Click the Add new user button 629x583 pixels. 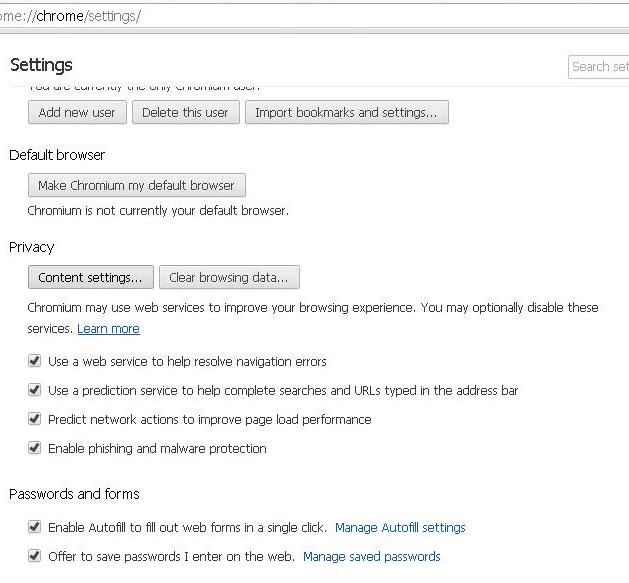tap(77, 112)
